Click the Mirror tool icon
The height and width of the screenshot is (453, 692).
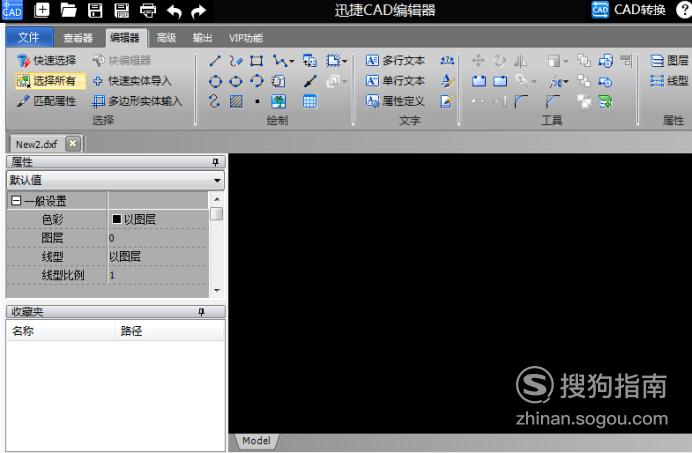(x=520, y=60)
